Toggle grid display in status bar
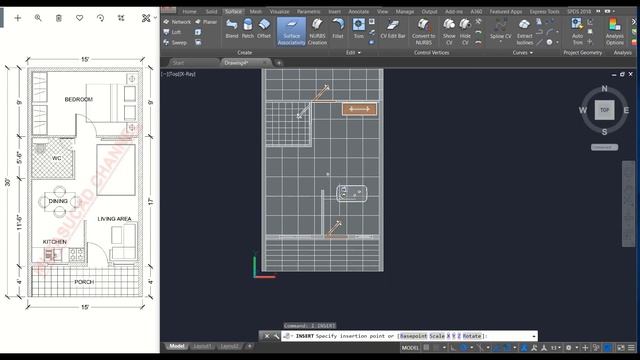The height and width of the screenshot is (360, 640). click(426, 348)
